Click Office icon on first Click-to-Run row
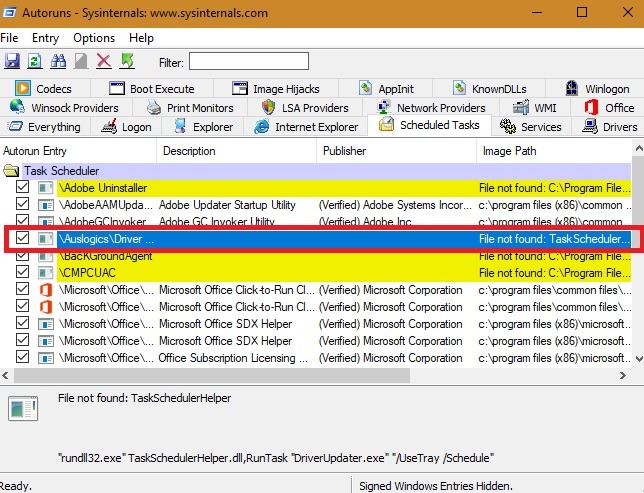This screenshot has height=493, width=644. pyautogui.click(x=45, y=290)
